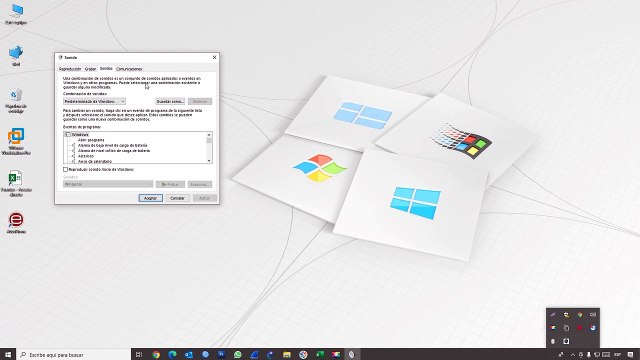Click the events list scroll up arrow
The height and width of the screenshot is (360, 640).
point(209,135)
